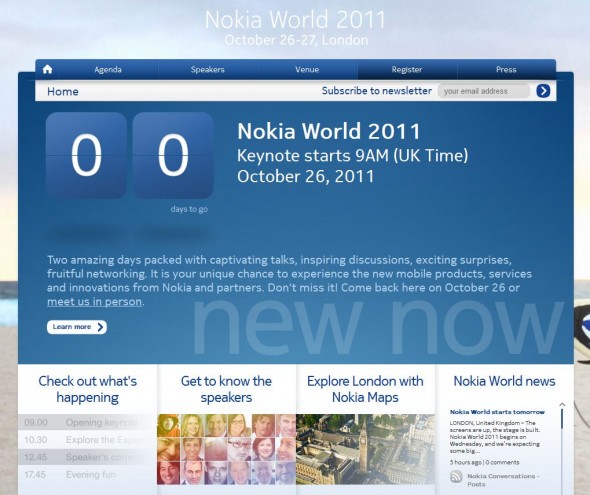Click the 'days to go' countdown label
The width and height of the screenshot is (590, 495).
189,209
